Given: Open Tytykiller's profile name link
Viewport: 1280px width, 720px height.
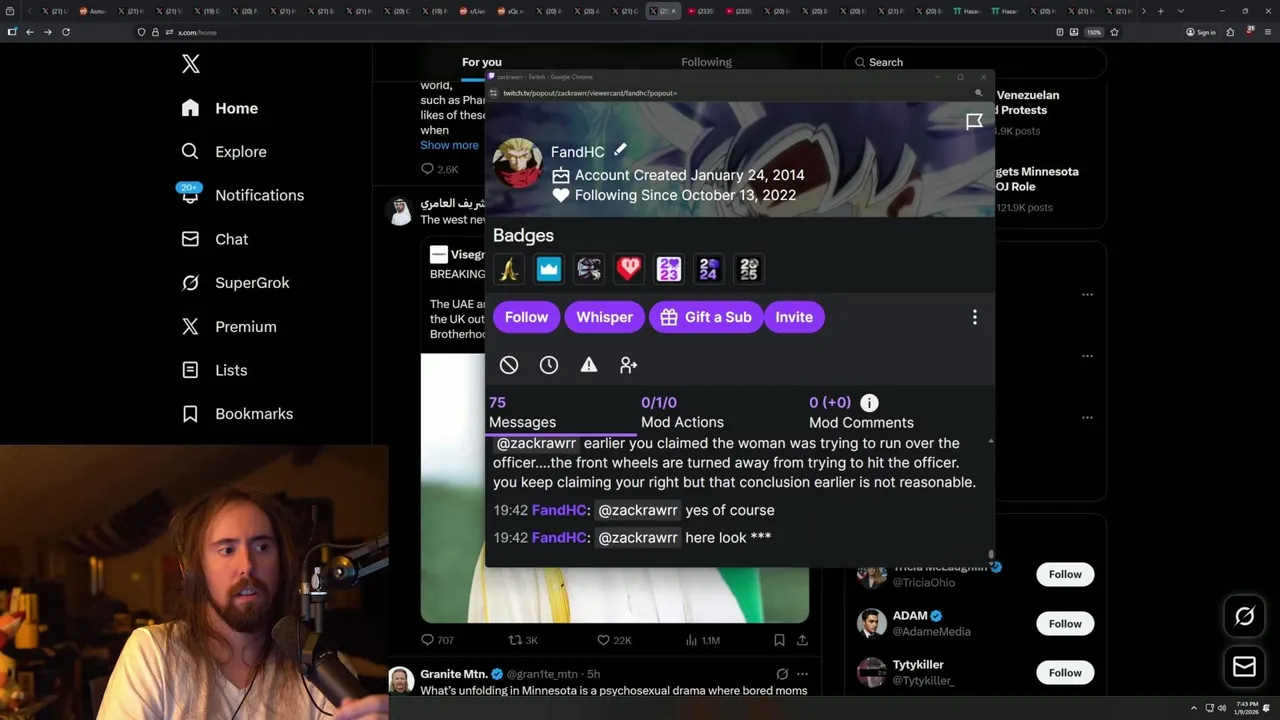Looking at the screenshot, I should [918, 664].
